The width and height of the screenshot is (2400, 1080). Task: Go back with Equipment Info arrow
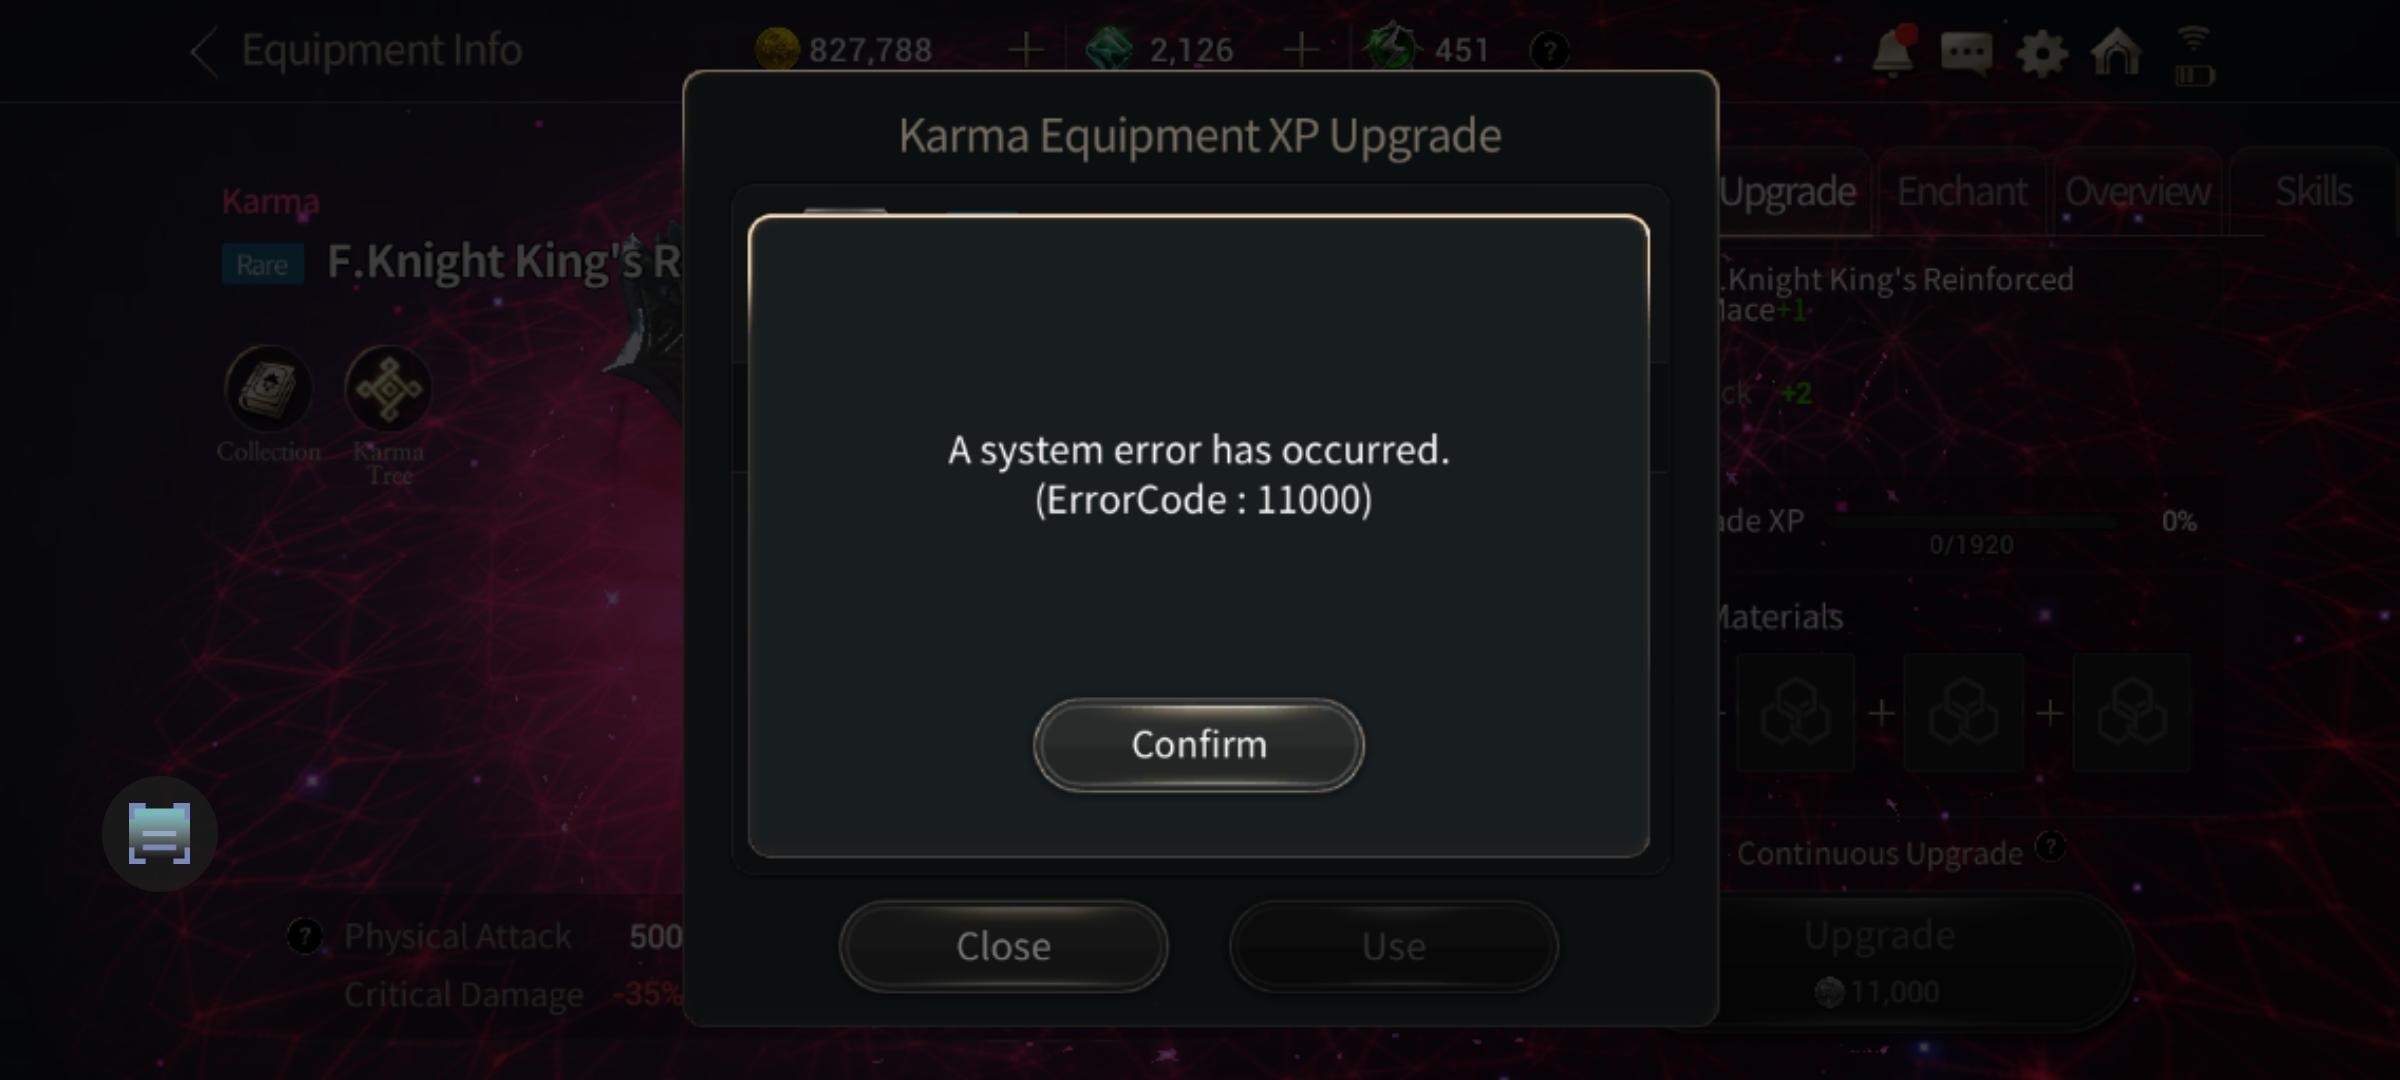click(204, 51)
